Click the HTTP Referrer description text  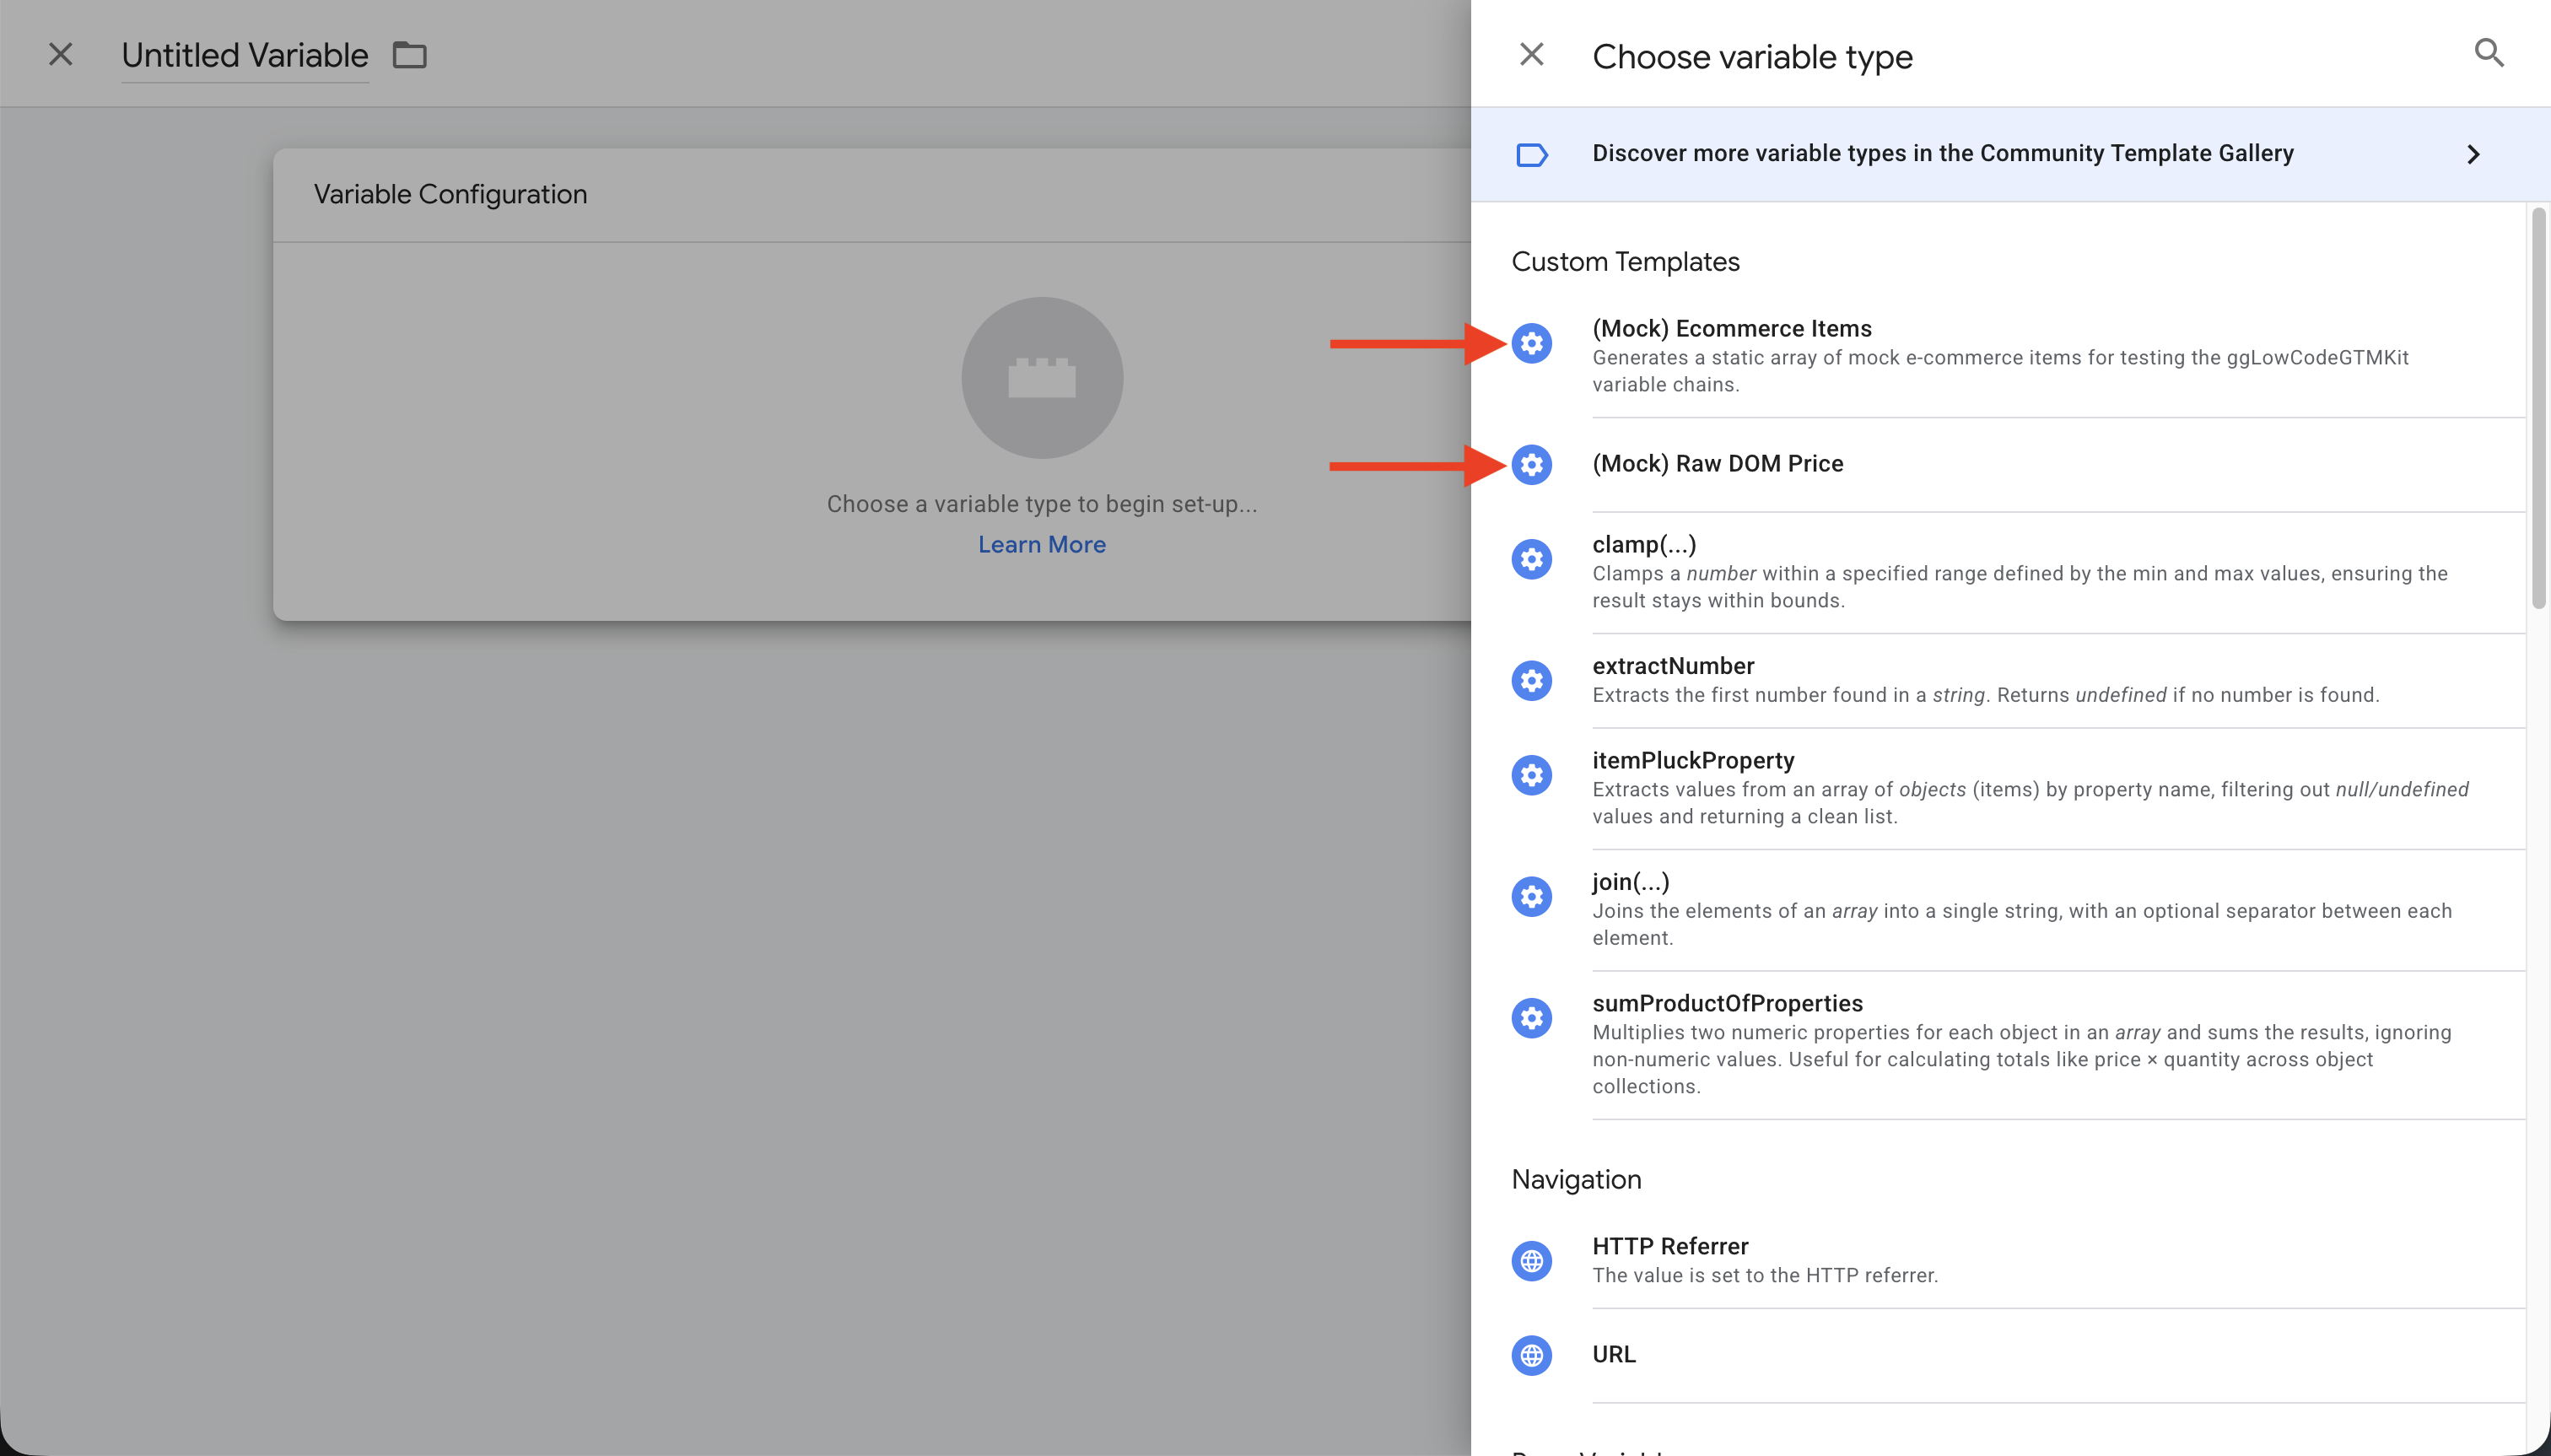(1765, 1275)
